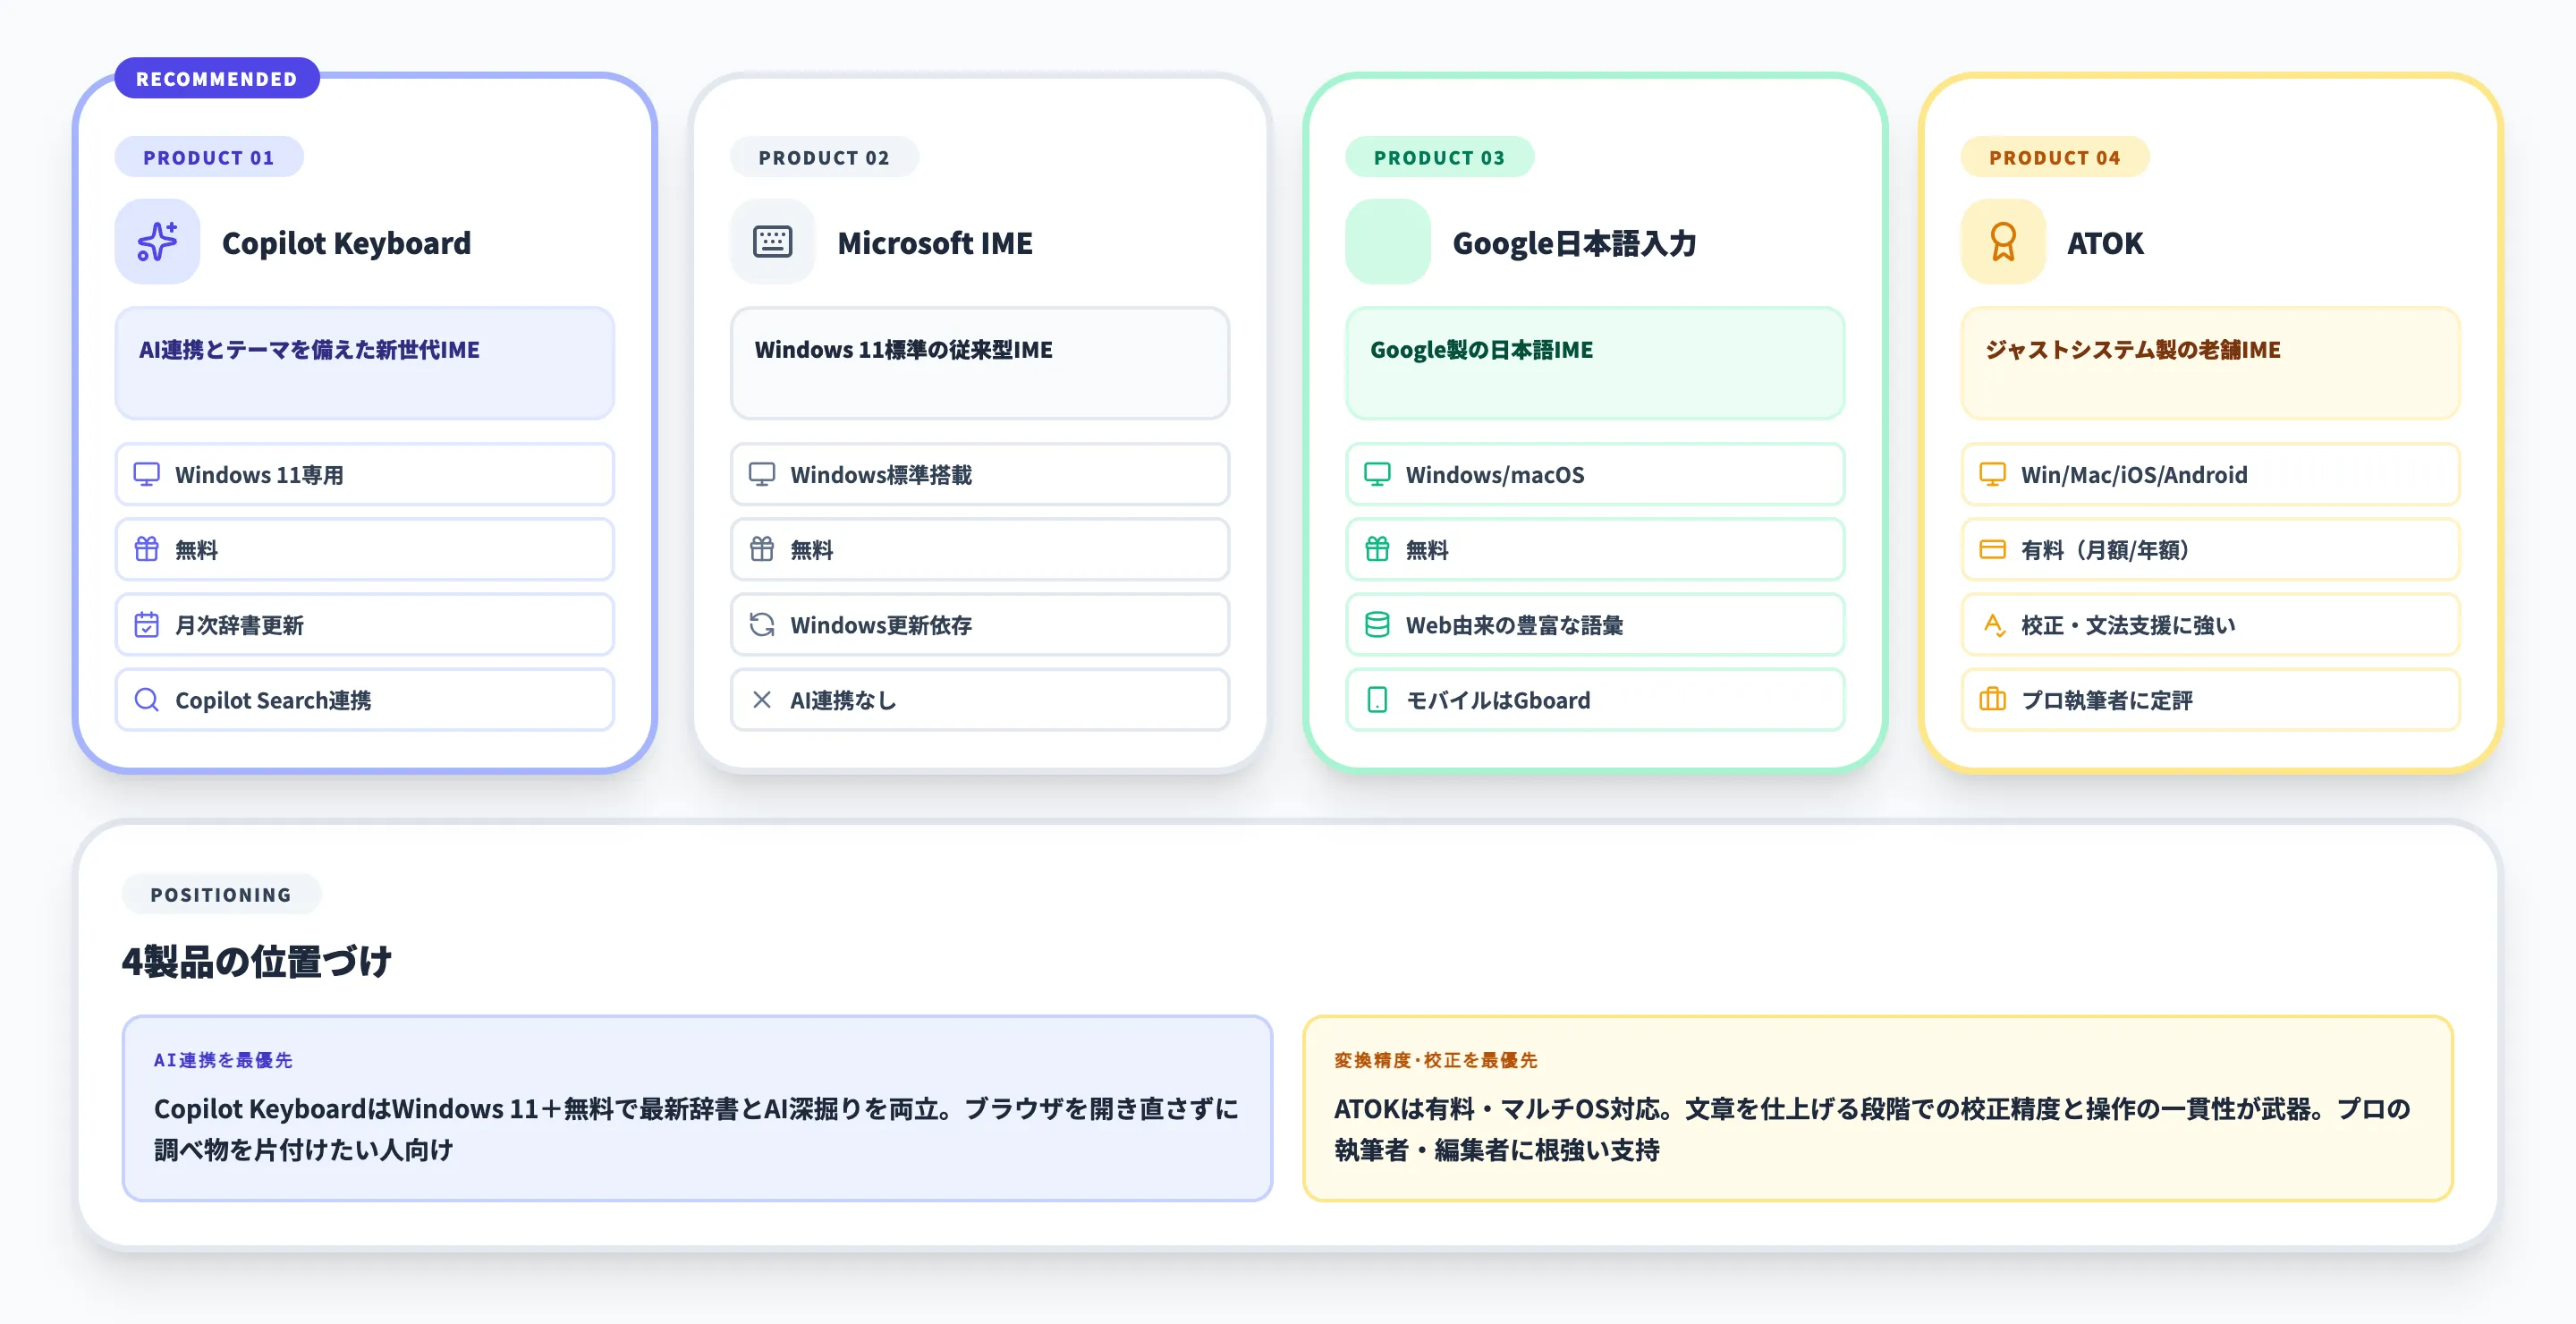This screenshot has width=2576, height=1324.
Task: Click the award ribbon icon beside ATOK
Action: [2003, 242]
